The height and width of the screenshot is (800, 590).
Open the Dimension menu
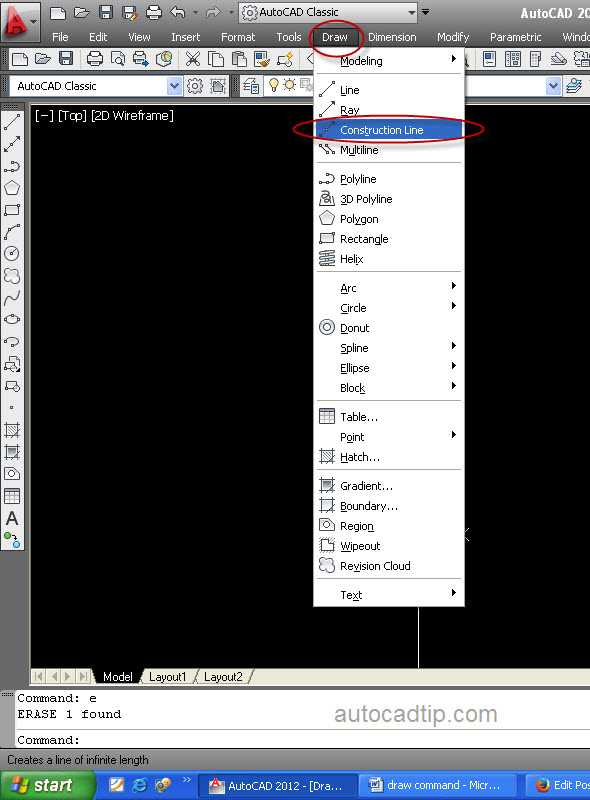(x=392, y=37)
